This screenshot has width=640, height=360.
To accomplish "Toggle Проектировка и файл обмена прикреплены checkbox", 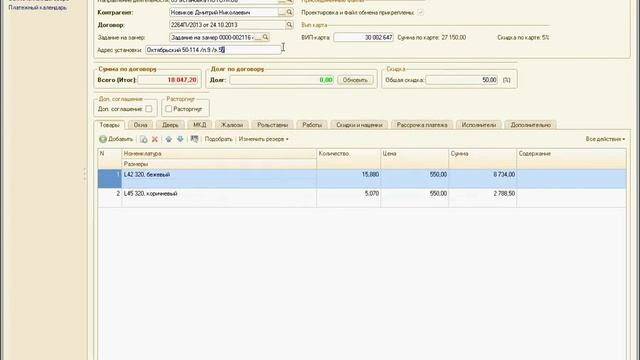I will pyautogui.click(x=420, y=13).
